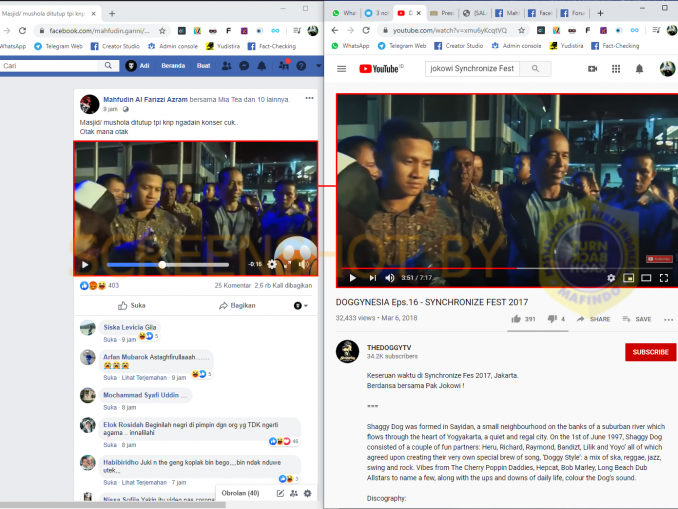Screen dimensions: 678x509
Task: Click YouTube search magnifier button
Action: (x=535, y=68)
